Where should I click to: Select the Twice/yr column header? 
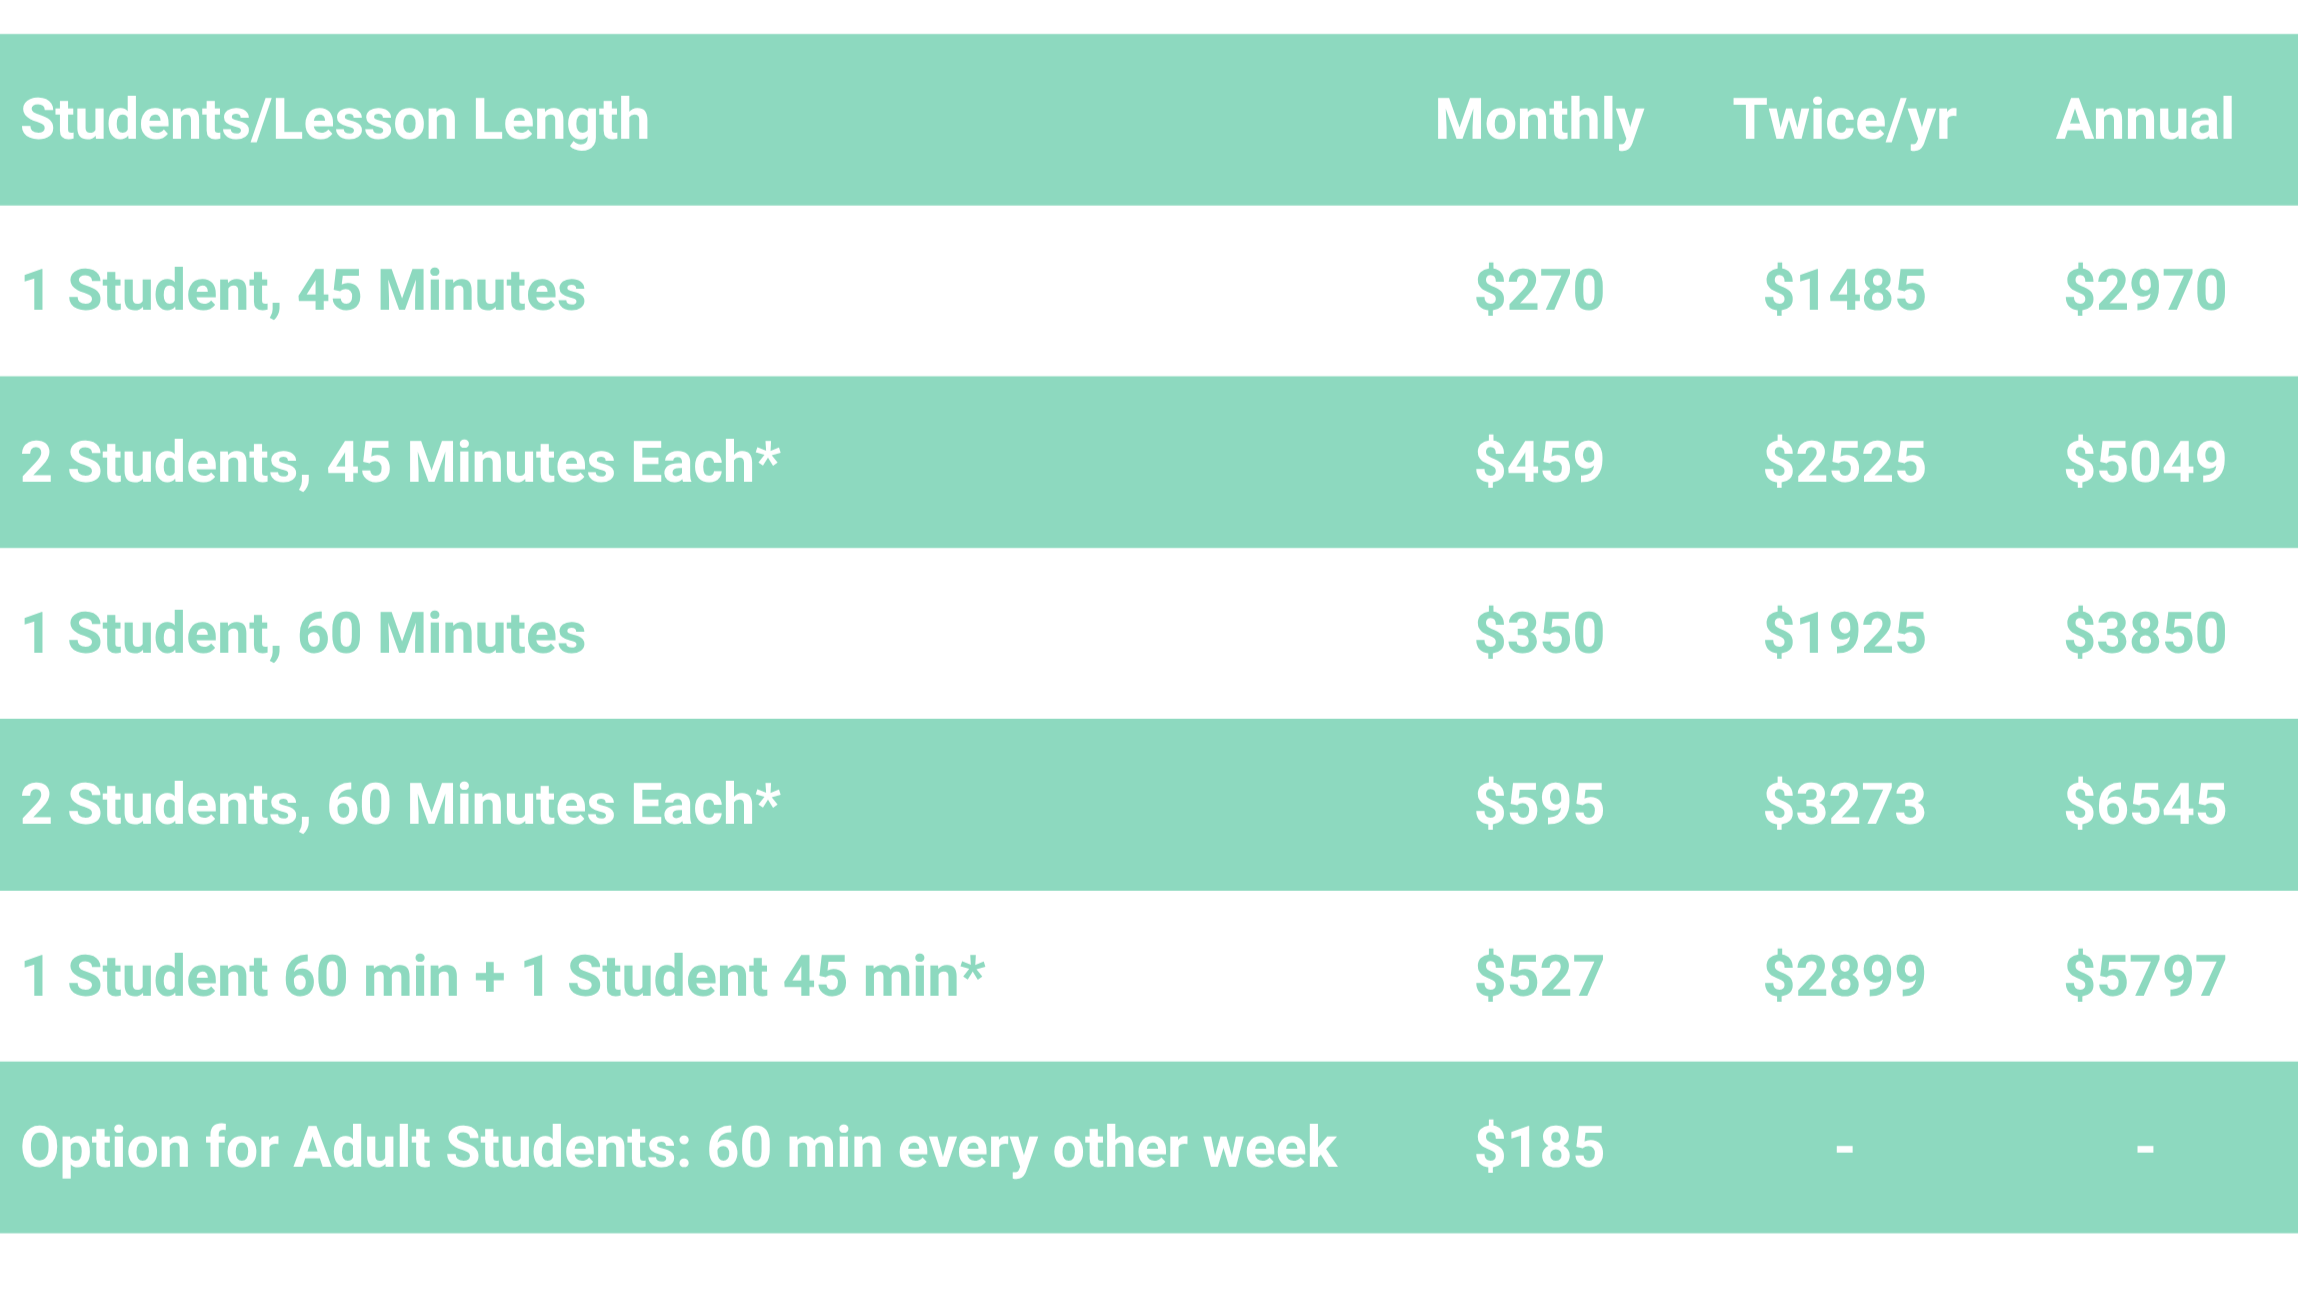(x=1844, y=121)
